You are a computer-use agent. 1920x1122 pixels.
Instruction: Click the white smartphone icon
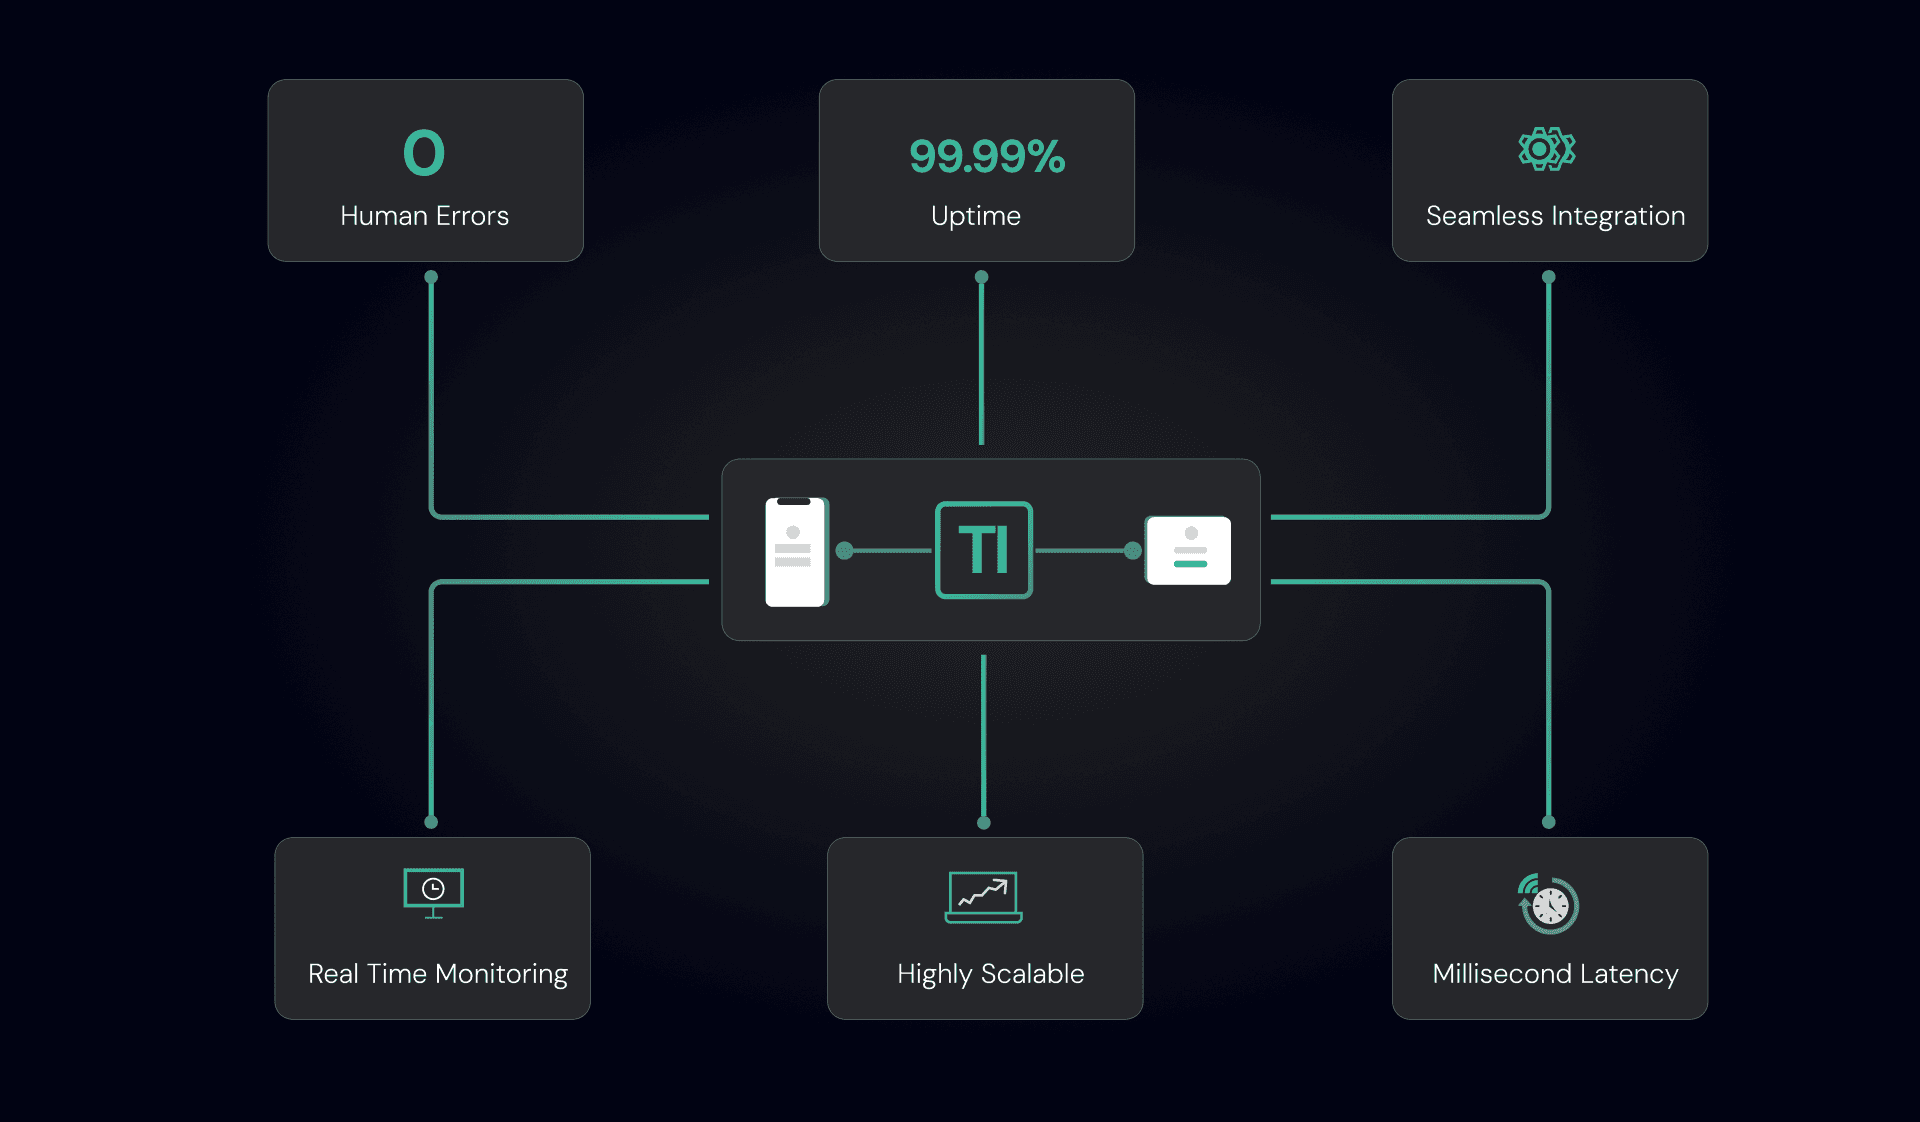tap(796, 552)
